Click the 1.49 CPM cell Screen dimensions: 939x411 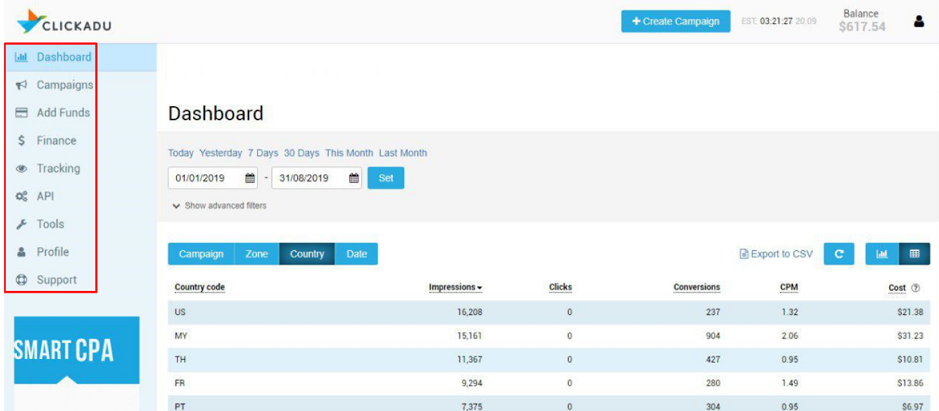[x=789, y=383]
